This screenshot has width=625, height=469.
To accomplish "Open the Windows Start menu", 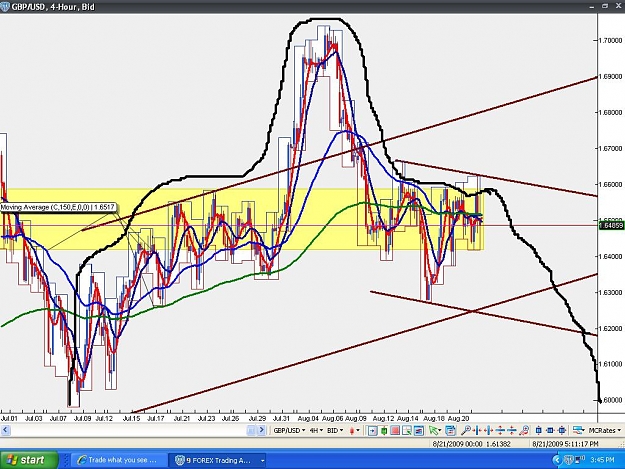I will tap(28, 460).
